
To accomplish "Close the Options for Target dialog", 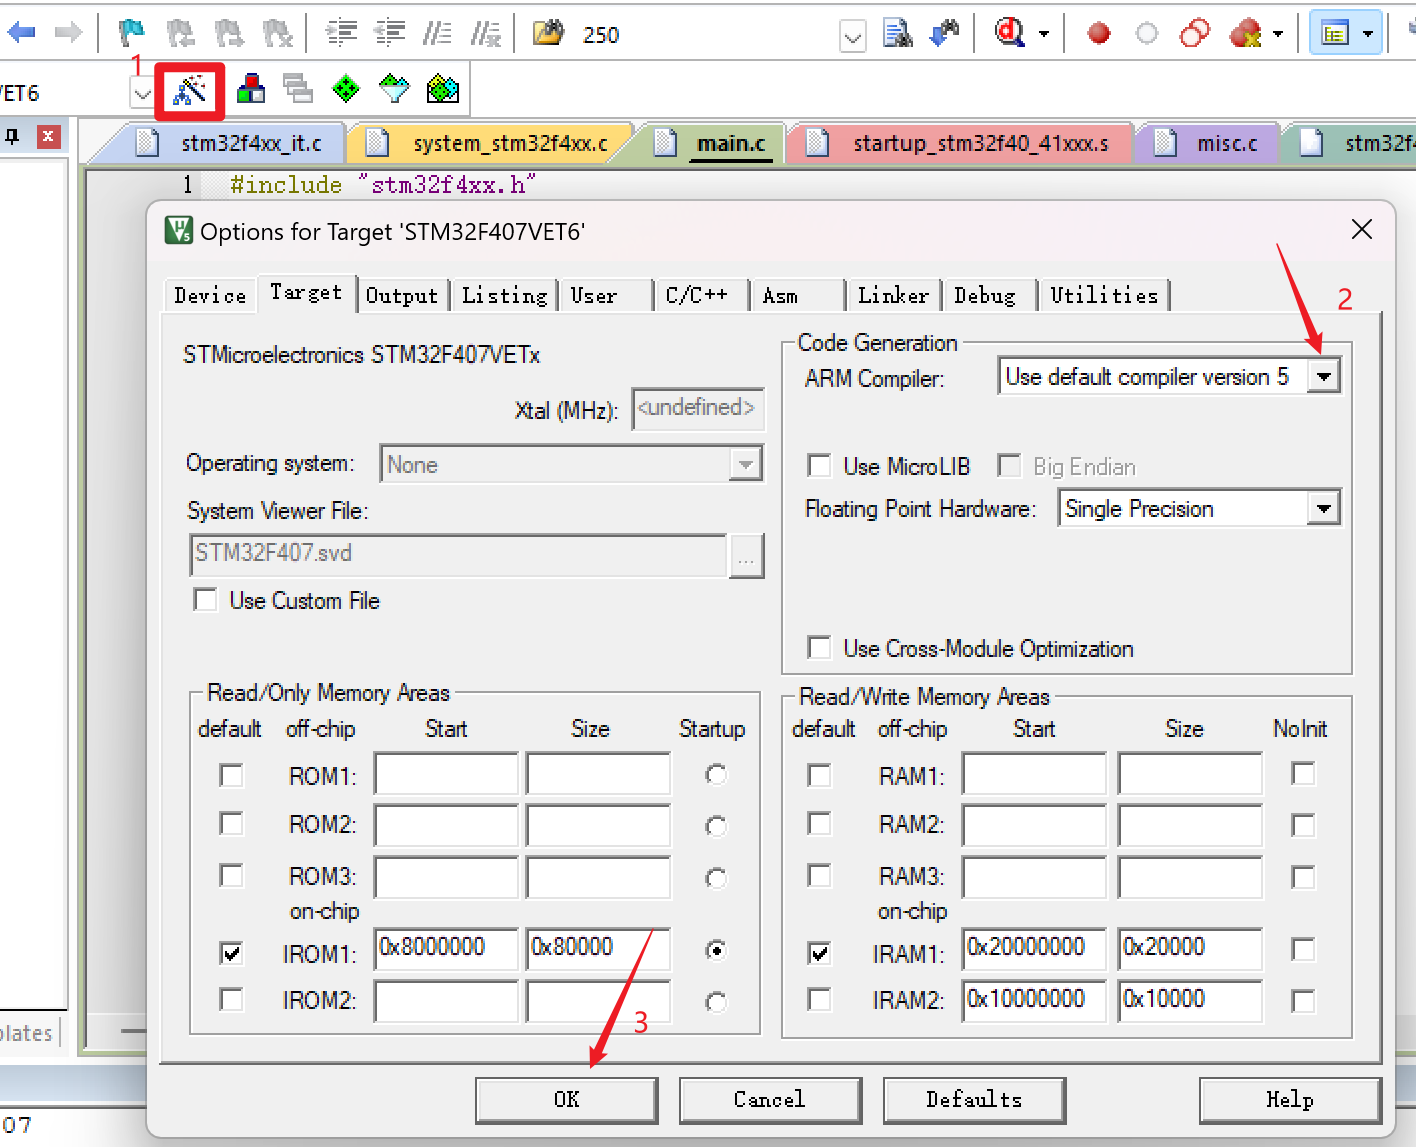I will click(x=1362, y=230).
